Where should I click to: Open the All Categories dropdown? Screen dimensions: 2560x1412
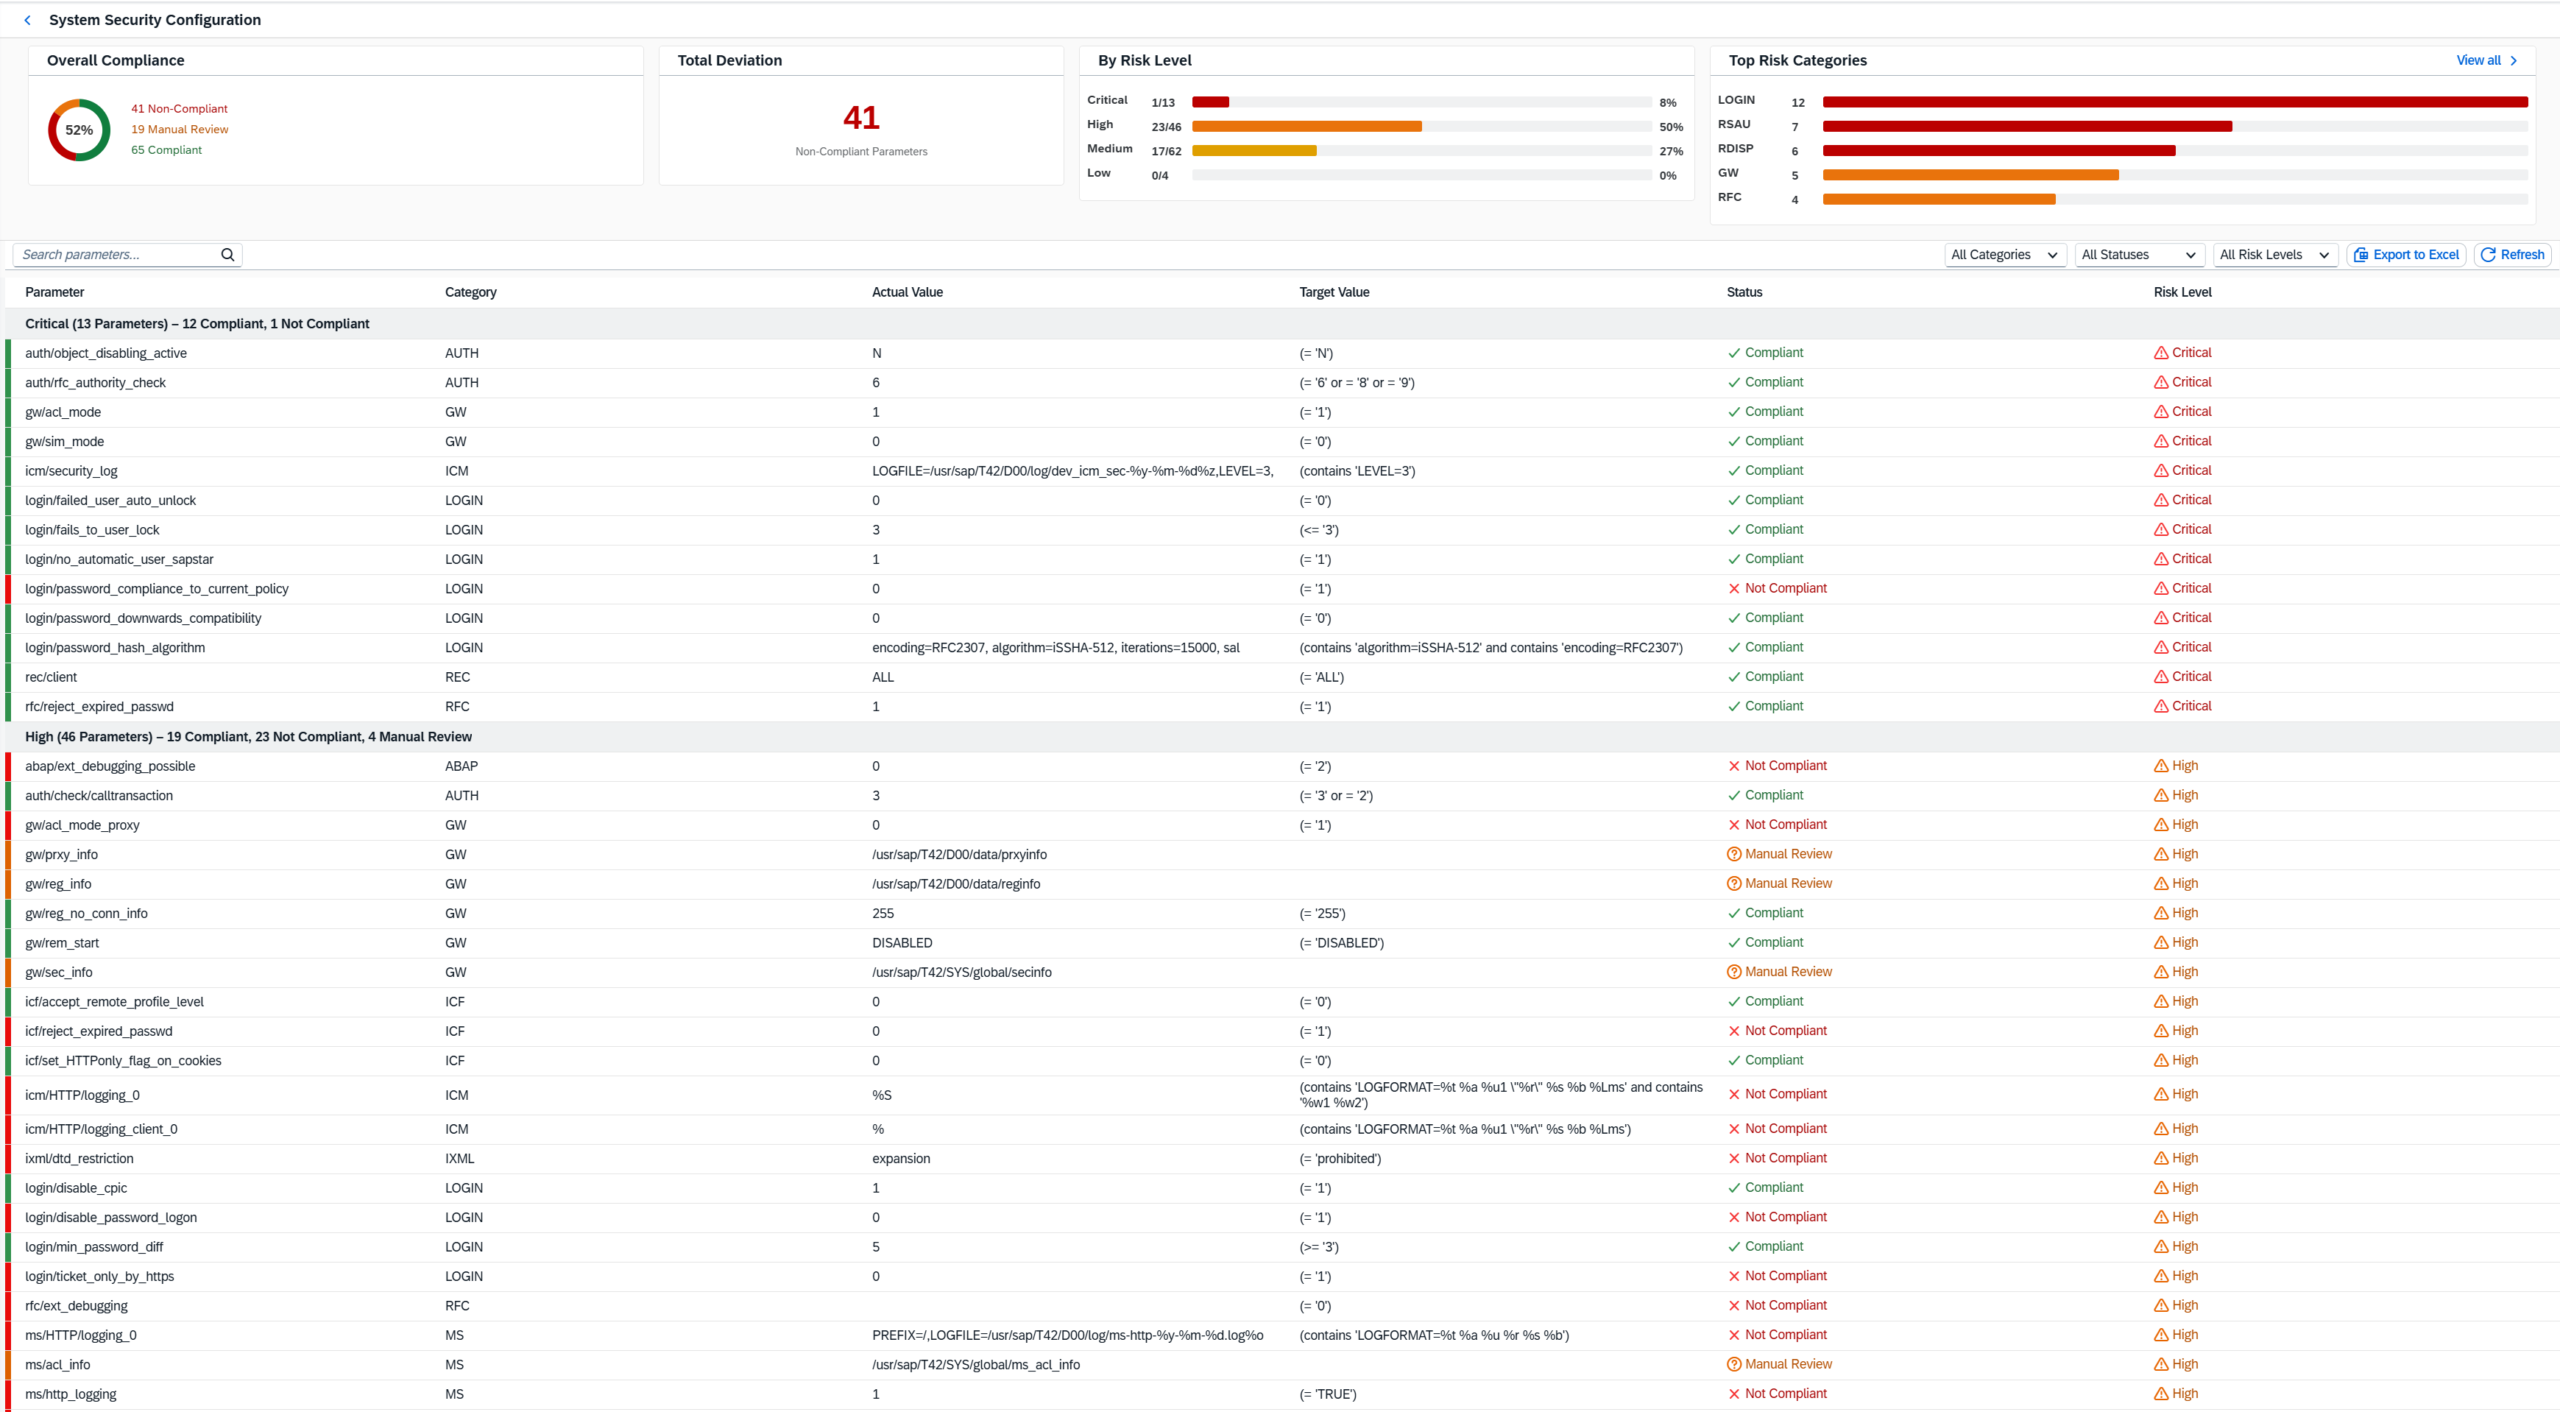2004,255
